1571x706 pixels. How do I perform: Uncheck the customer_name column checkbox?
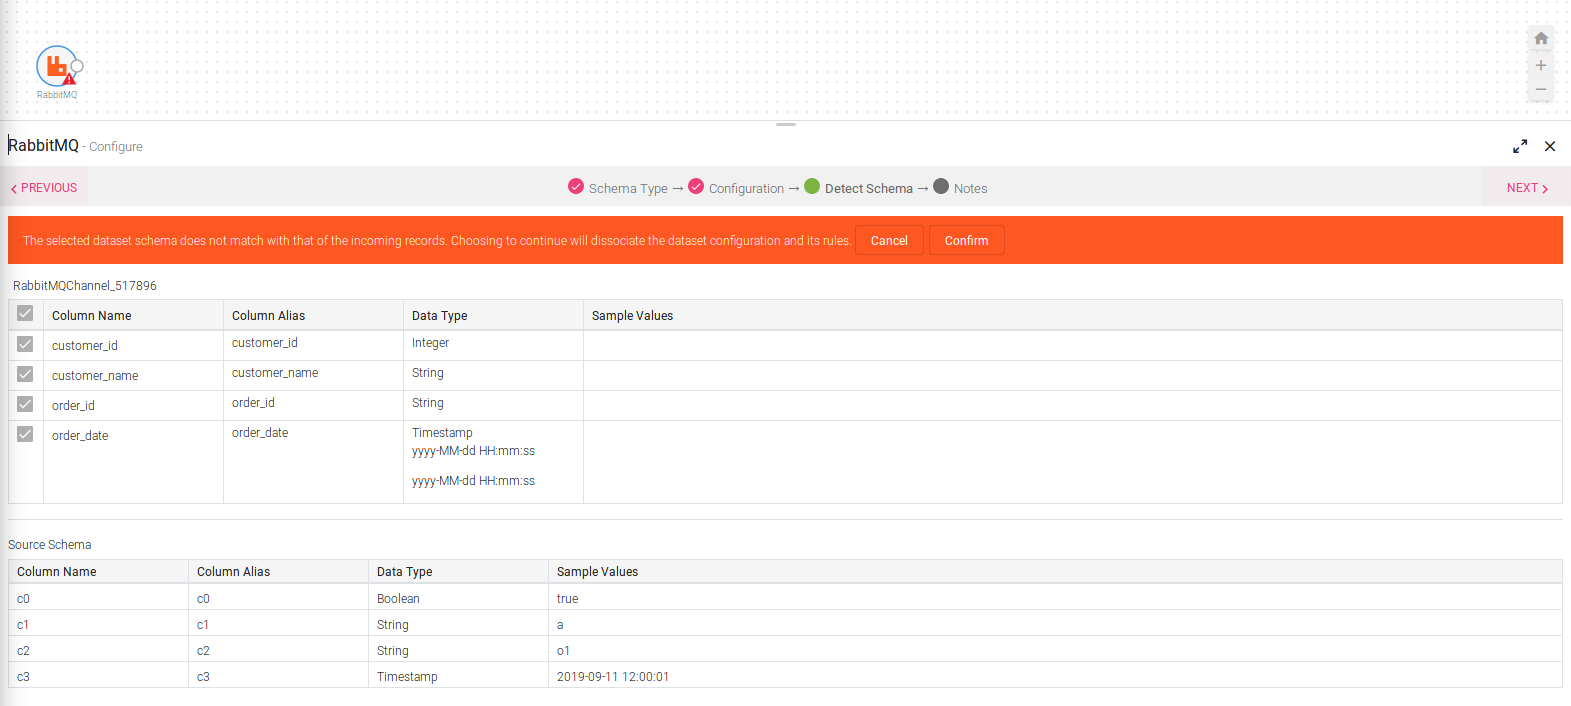(x=25, y=374)
